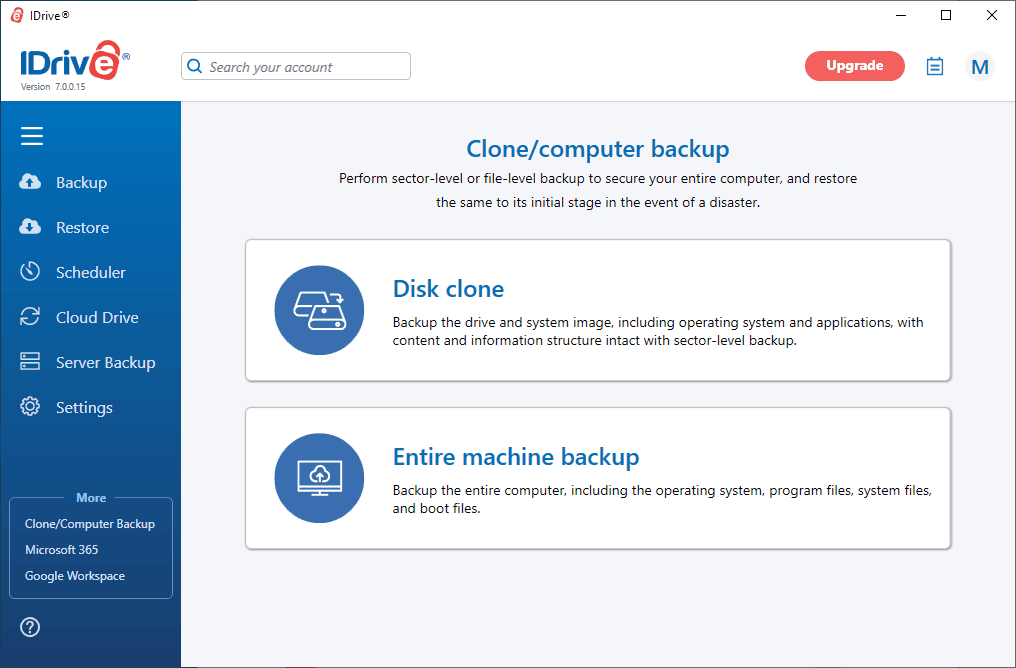
Task: Click the Scheduler clock icon
Action: point(30,271)
